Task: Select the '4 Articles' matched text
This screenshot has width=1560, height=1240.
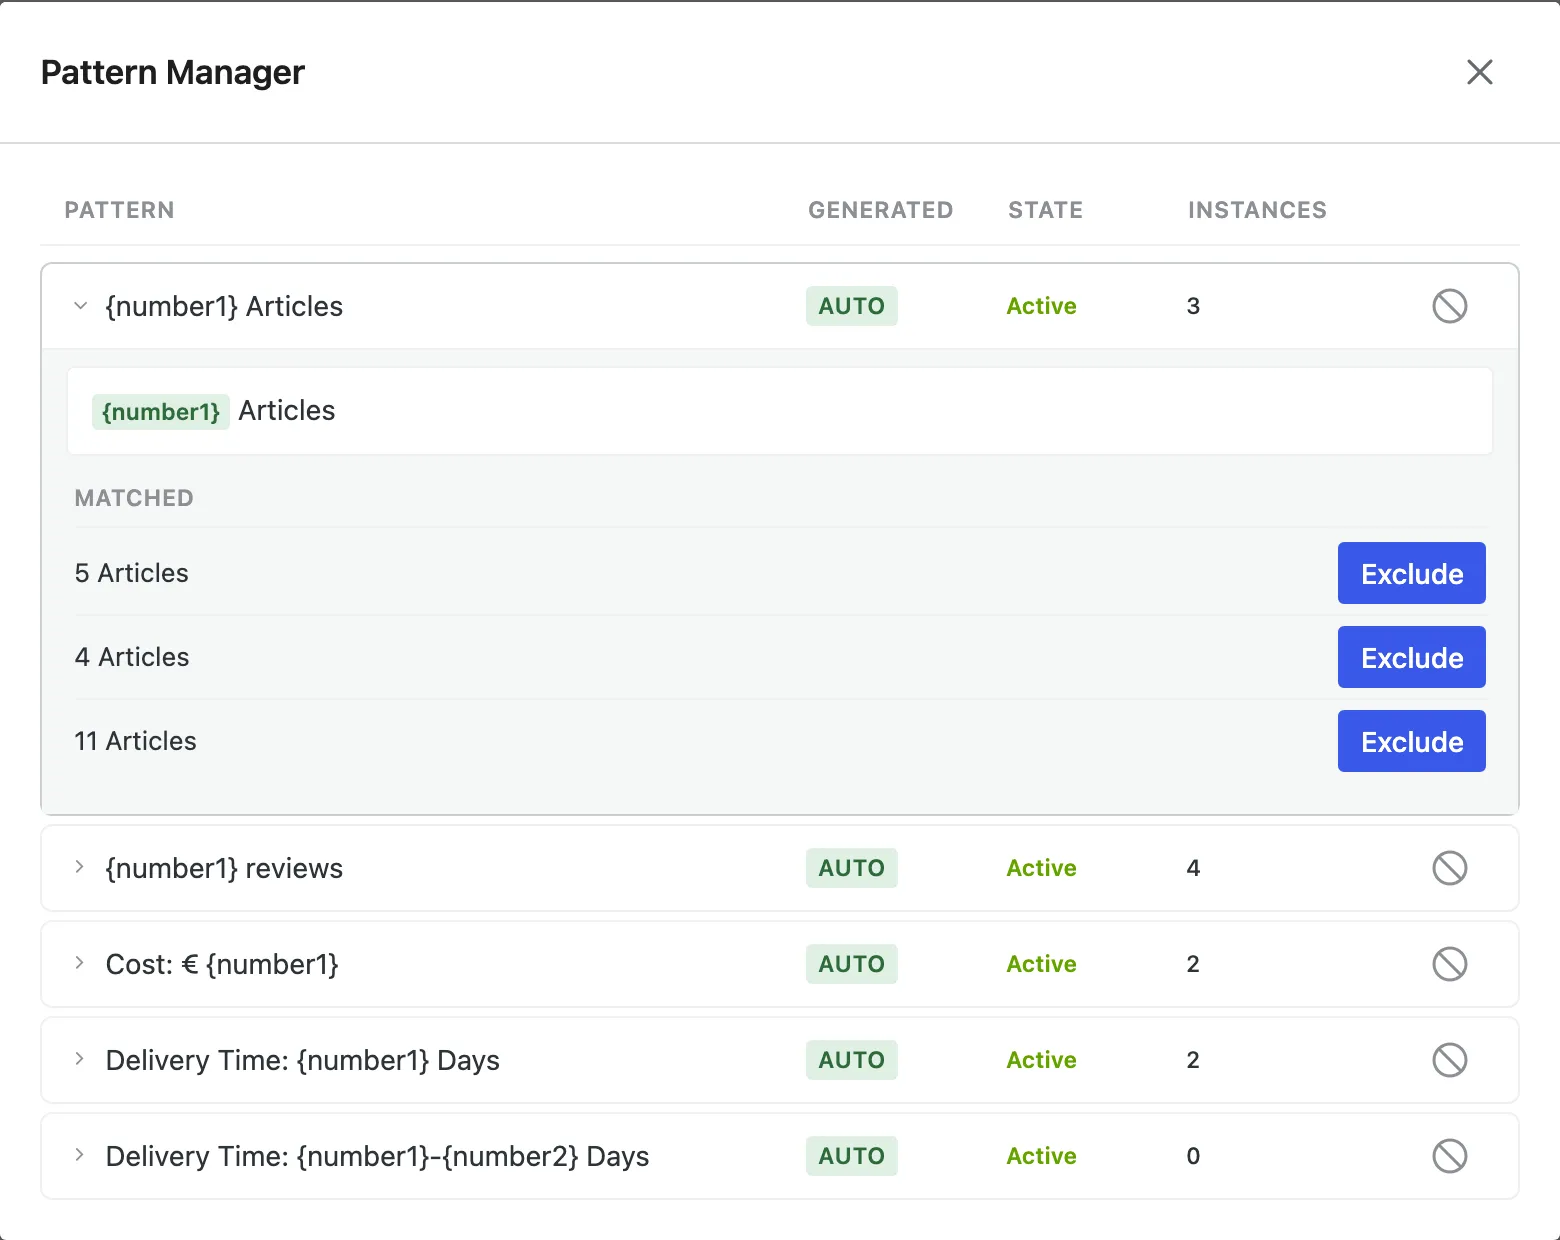Action: [132, 657]
